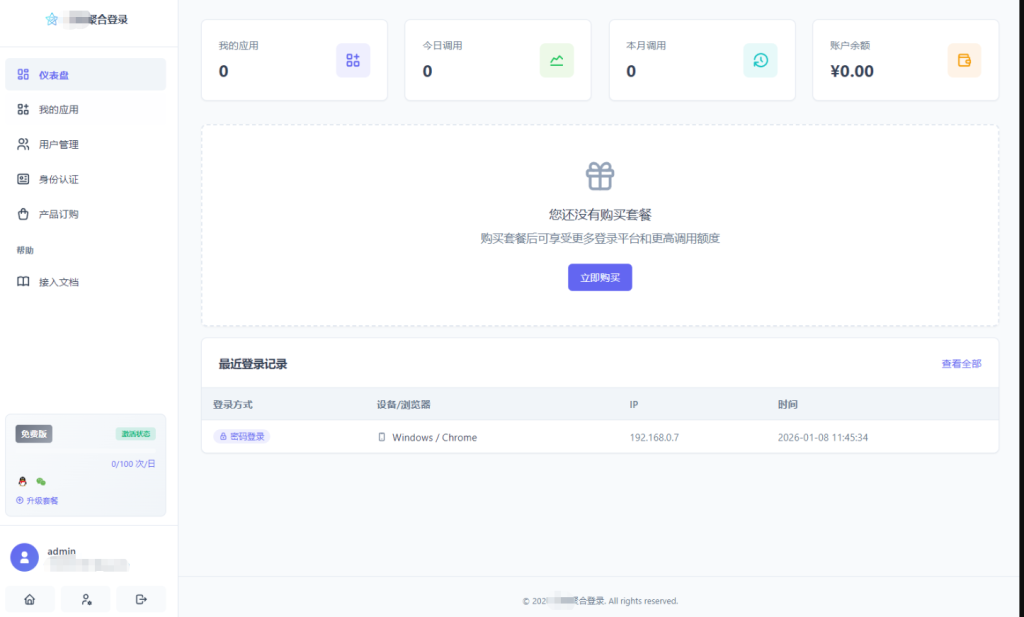1024x617 pixels.
Task: Click the chart icon on 今日调用 card
Action: coord(556,60)
